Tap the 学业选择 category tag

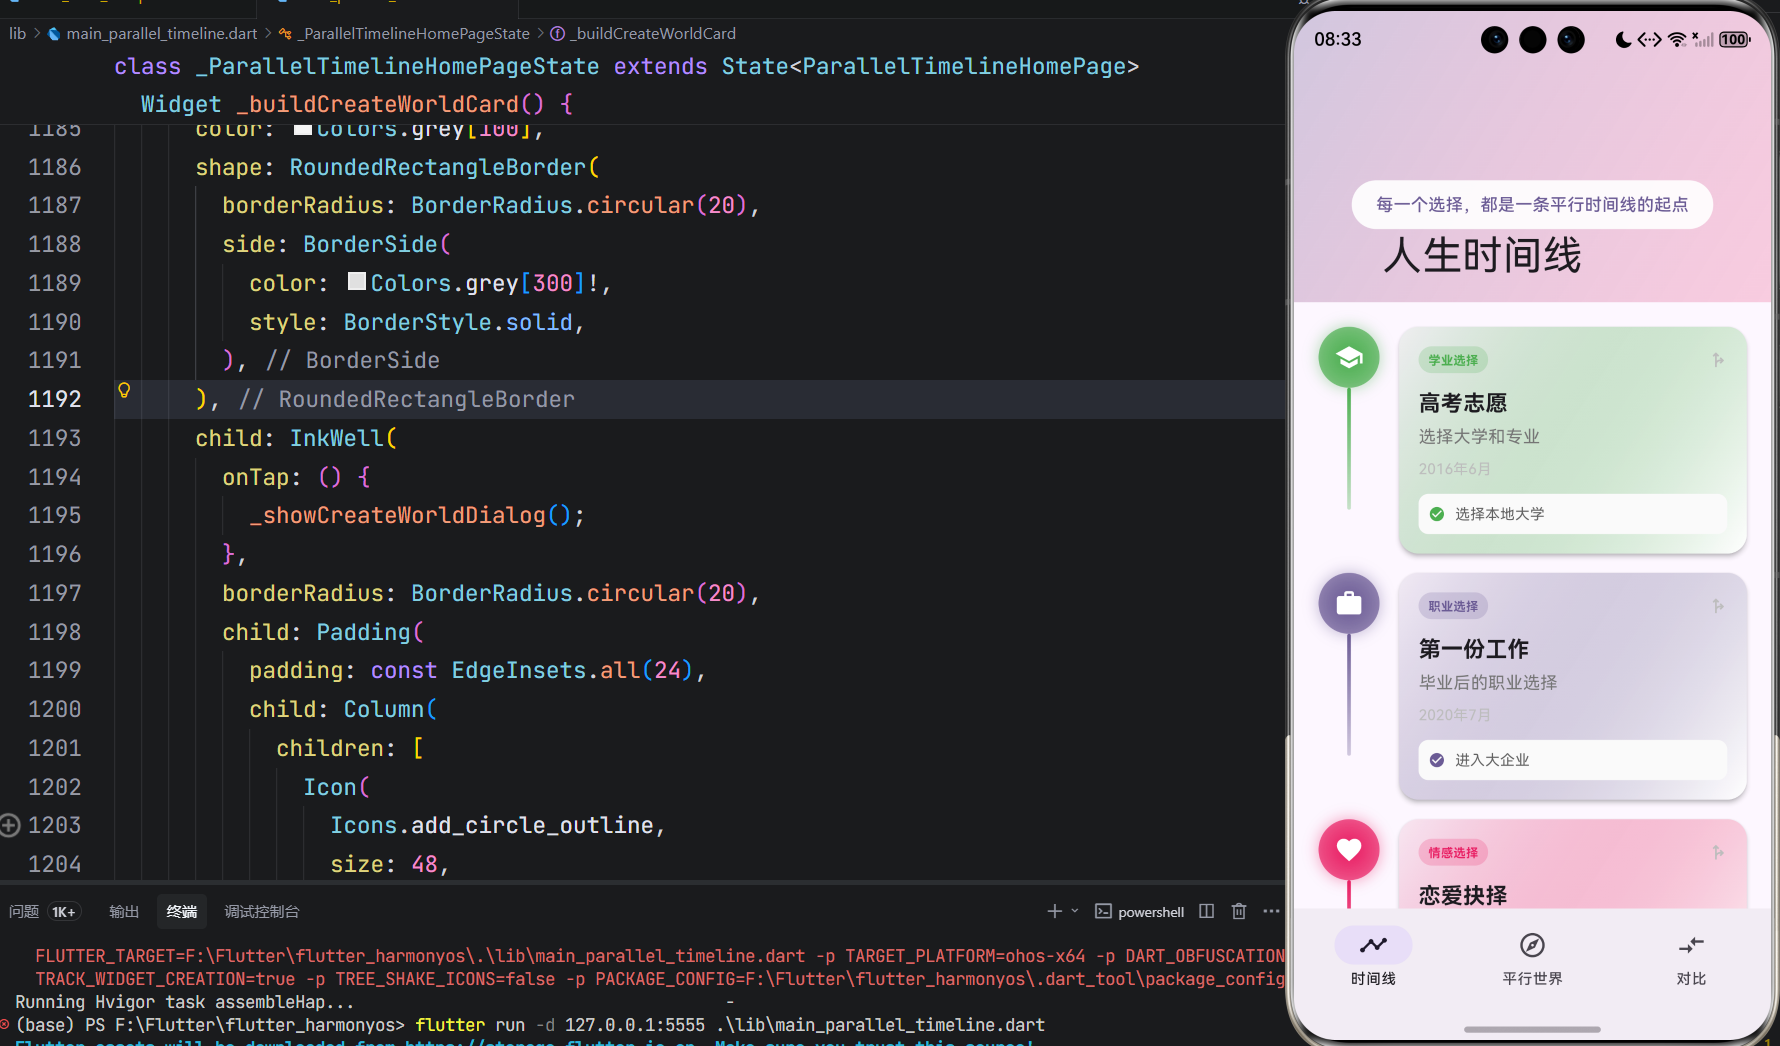1453,360
